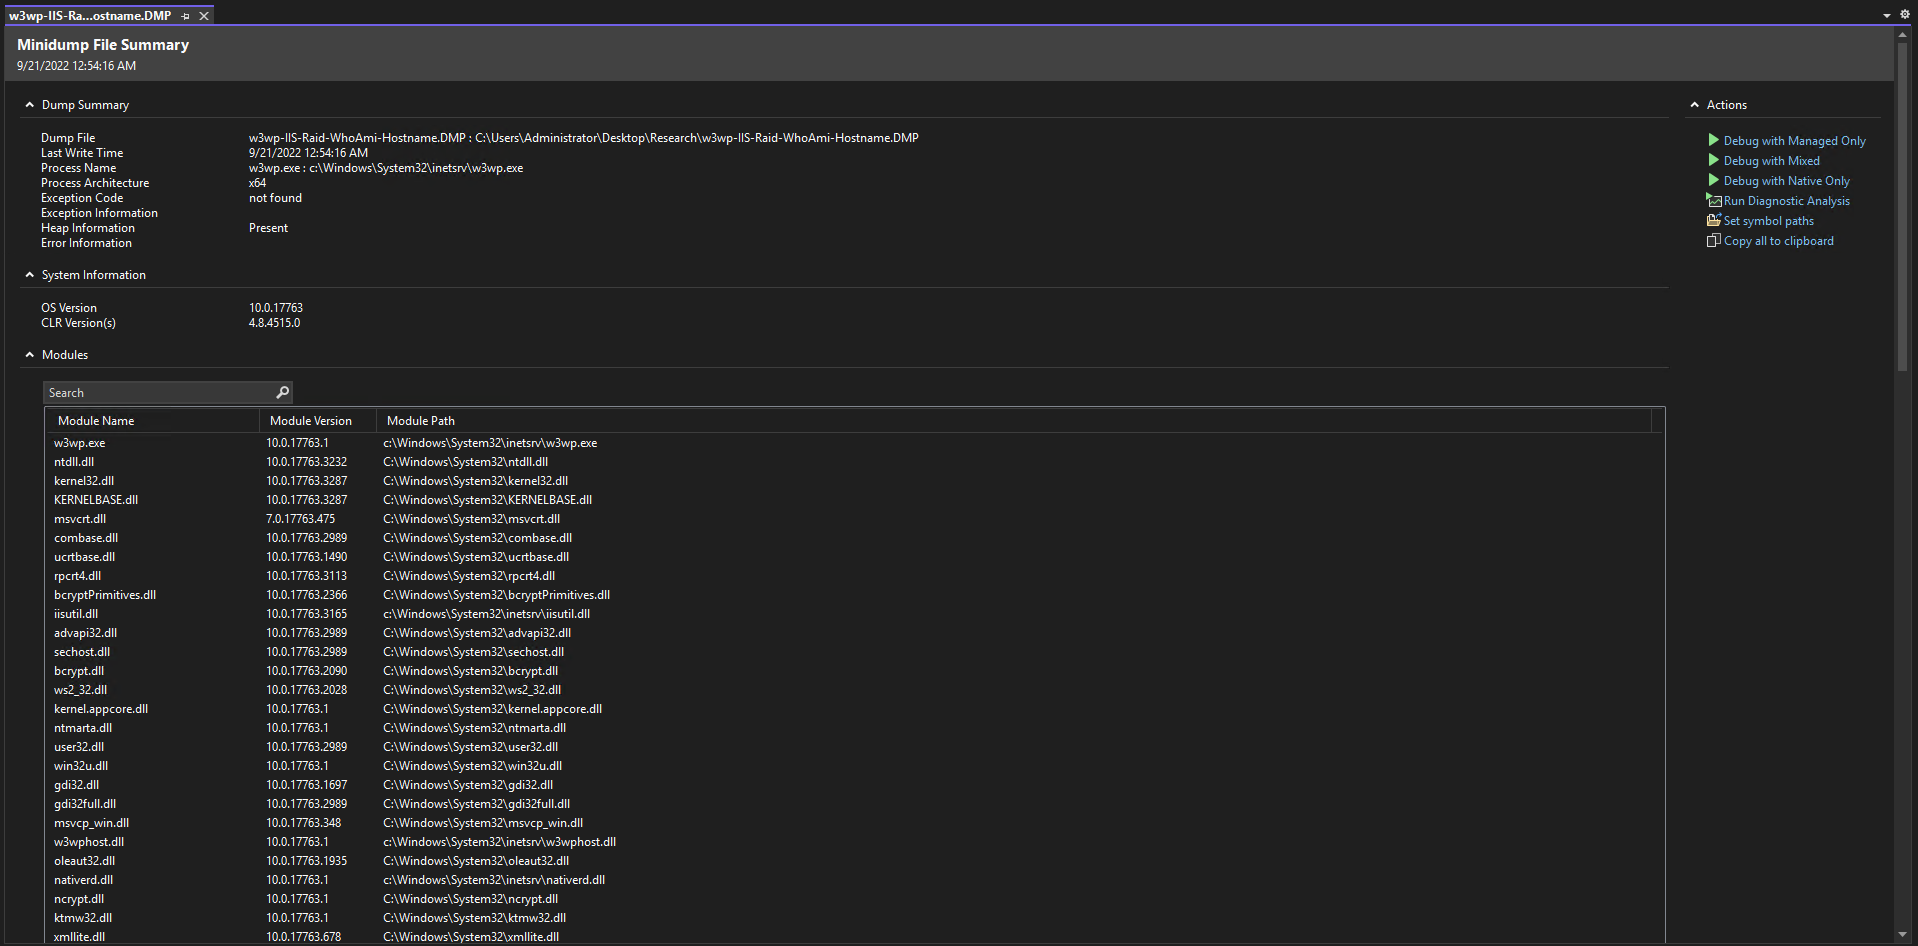
Task: Click the Debug with Native Only play icon
Action: 1713,180
